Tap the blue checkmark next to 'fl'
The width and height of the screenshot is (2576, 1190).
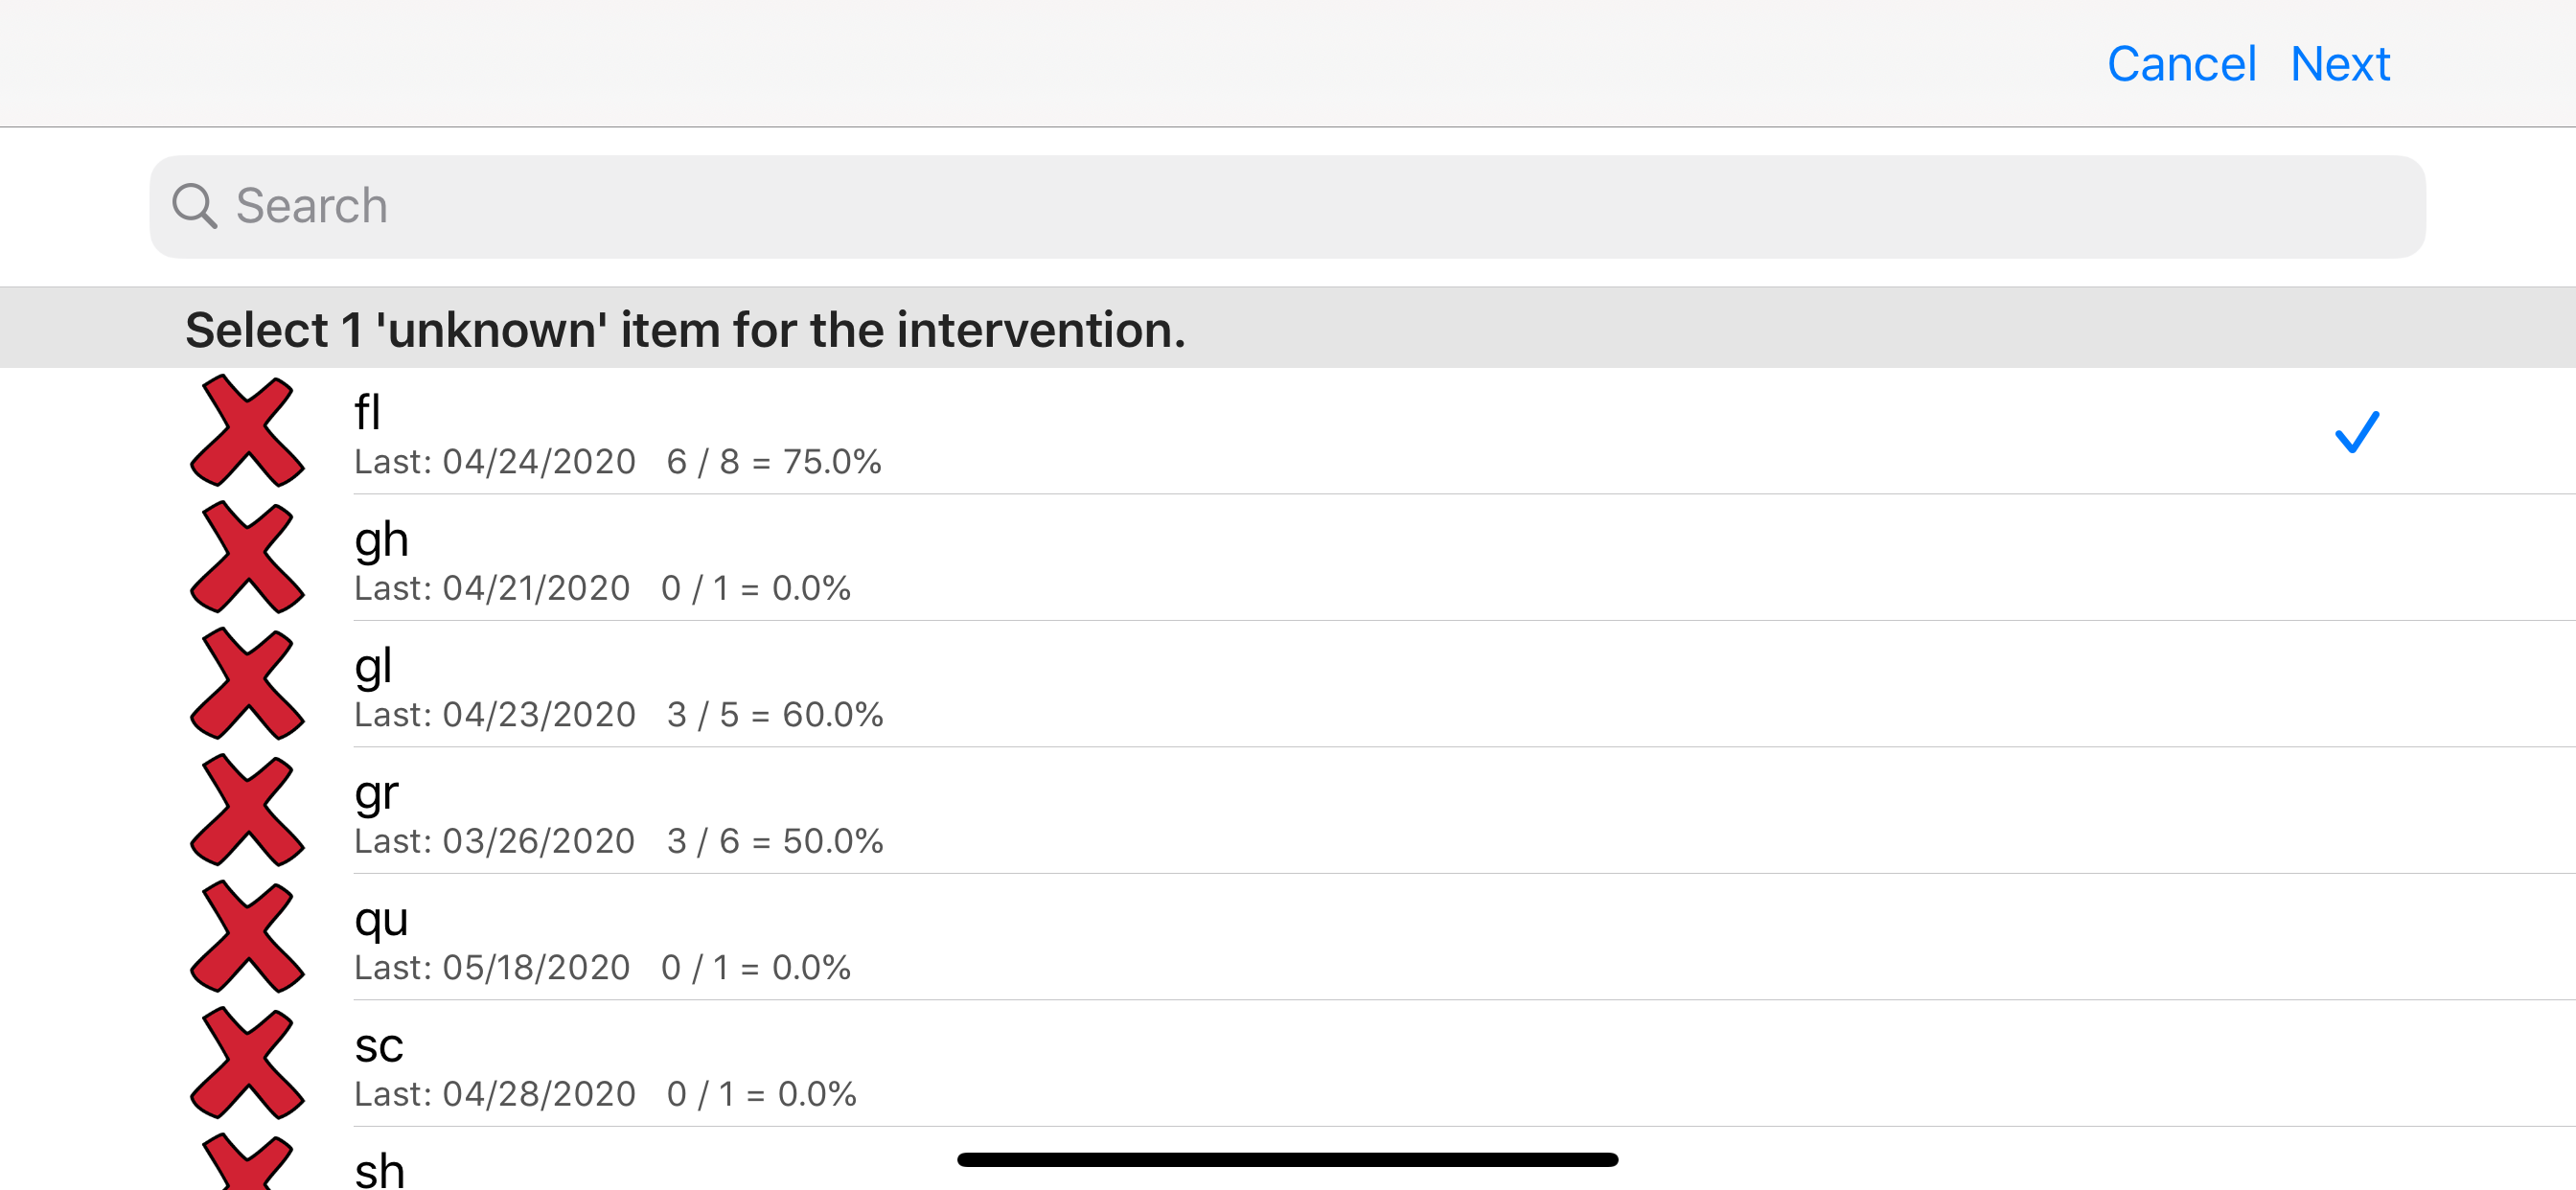tap(2356, 432)
